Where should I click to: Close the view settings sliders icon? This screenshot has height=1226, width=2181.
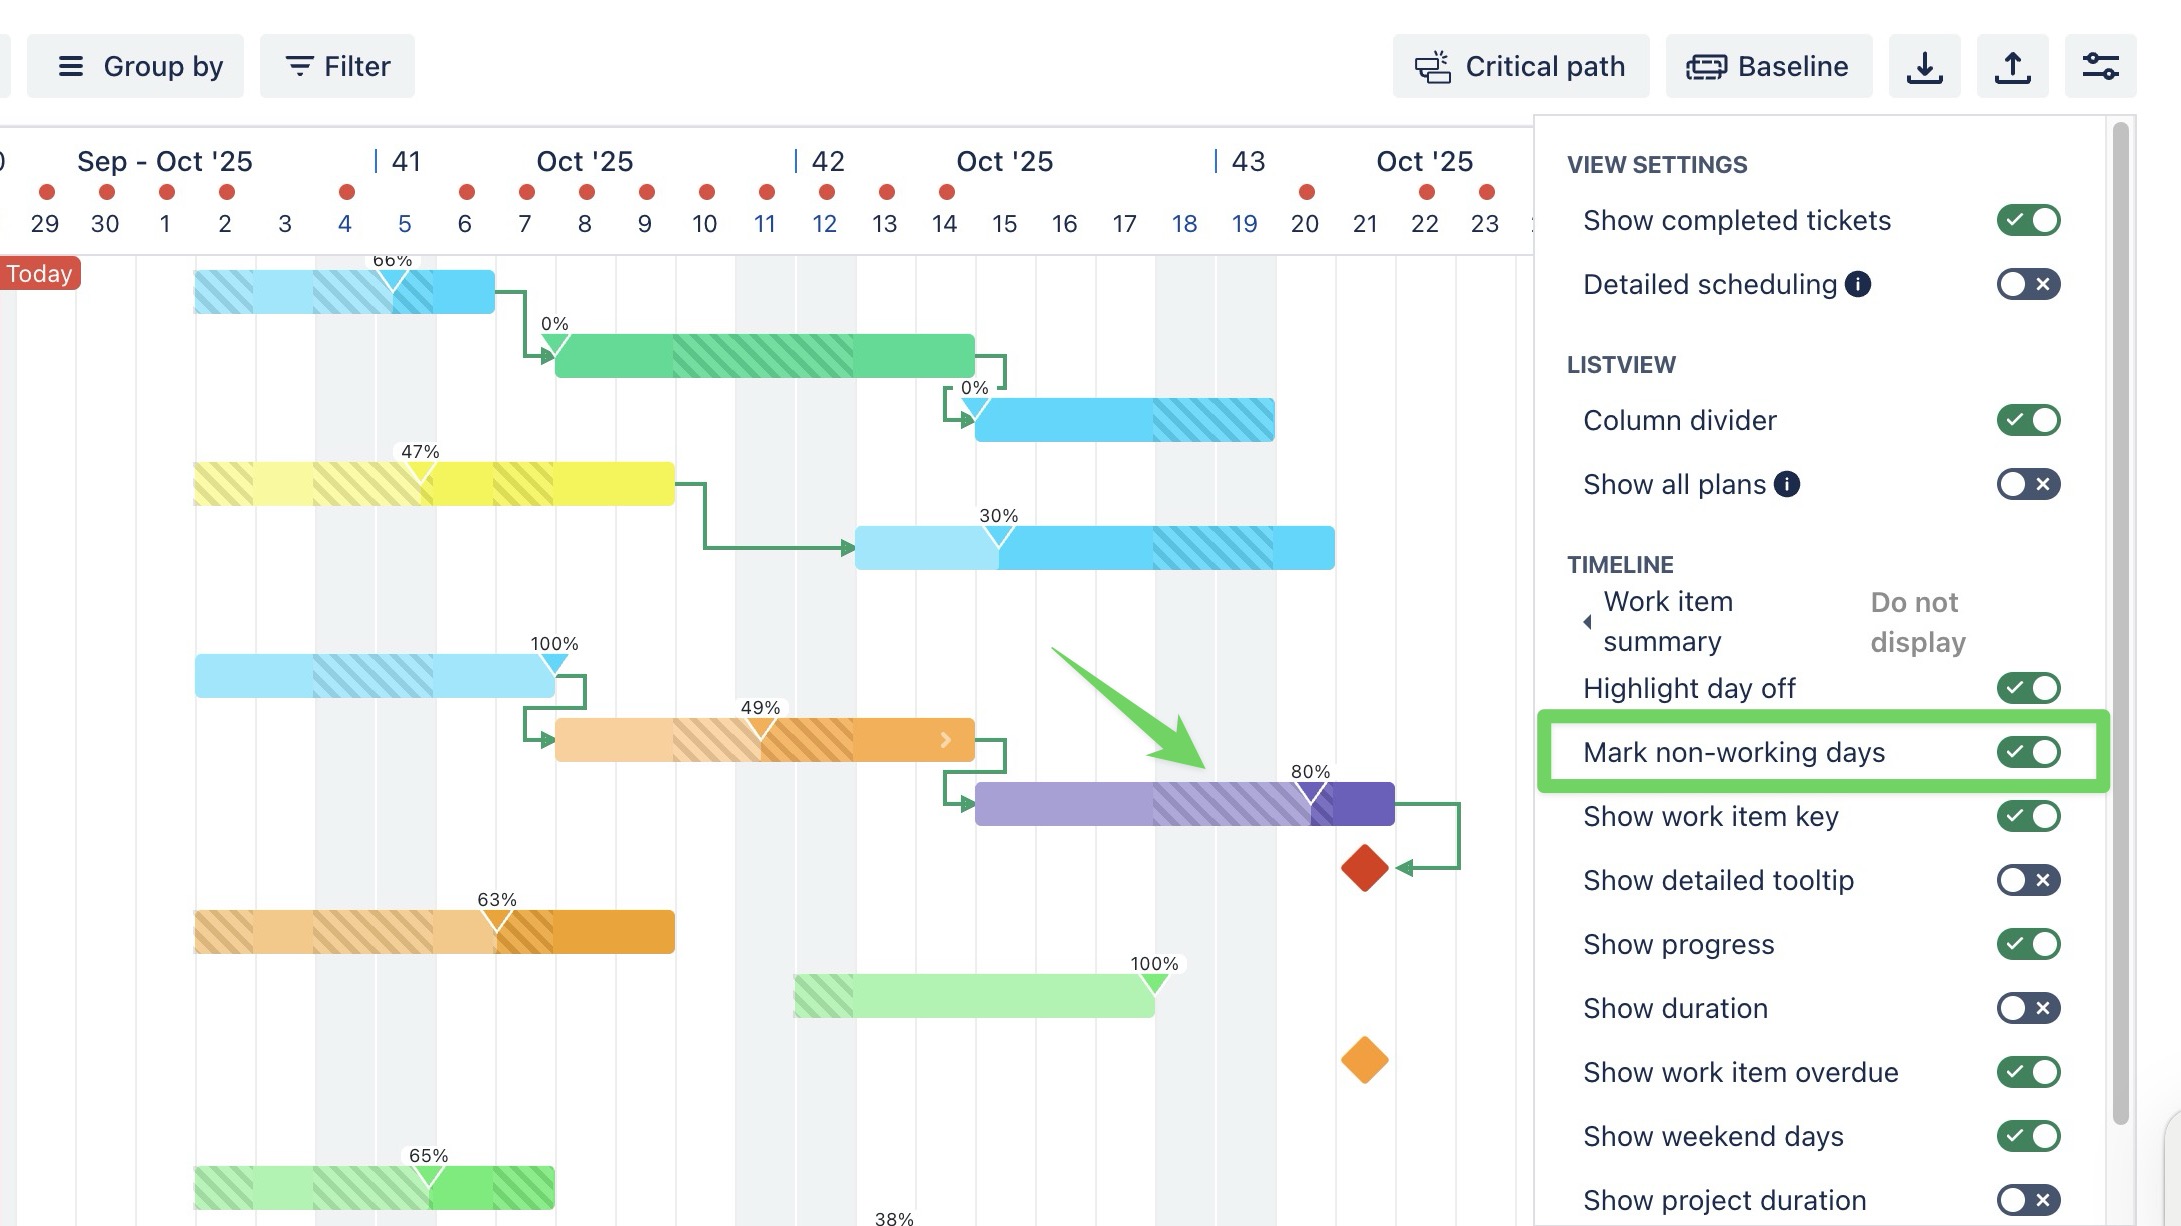(2100, 67)
